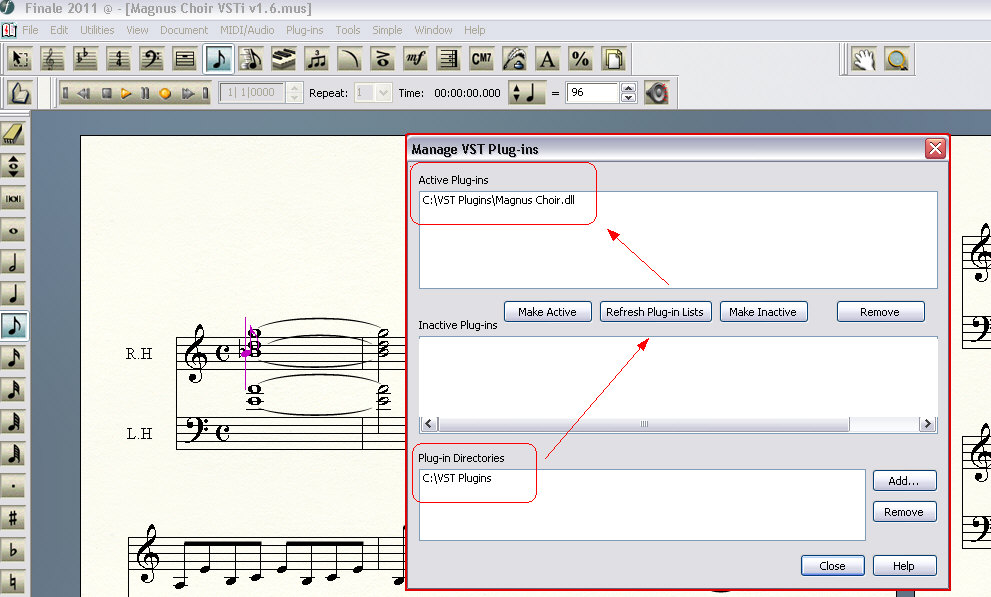Viewport: 991px width, 597px height.
Task: Open the Repeat count dropdown
Action: click(x=383, y=93)
